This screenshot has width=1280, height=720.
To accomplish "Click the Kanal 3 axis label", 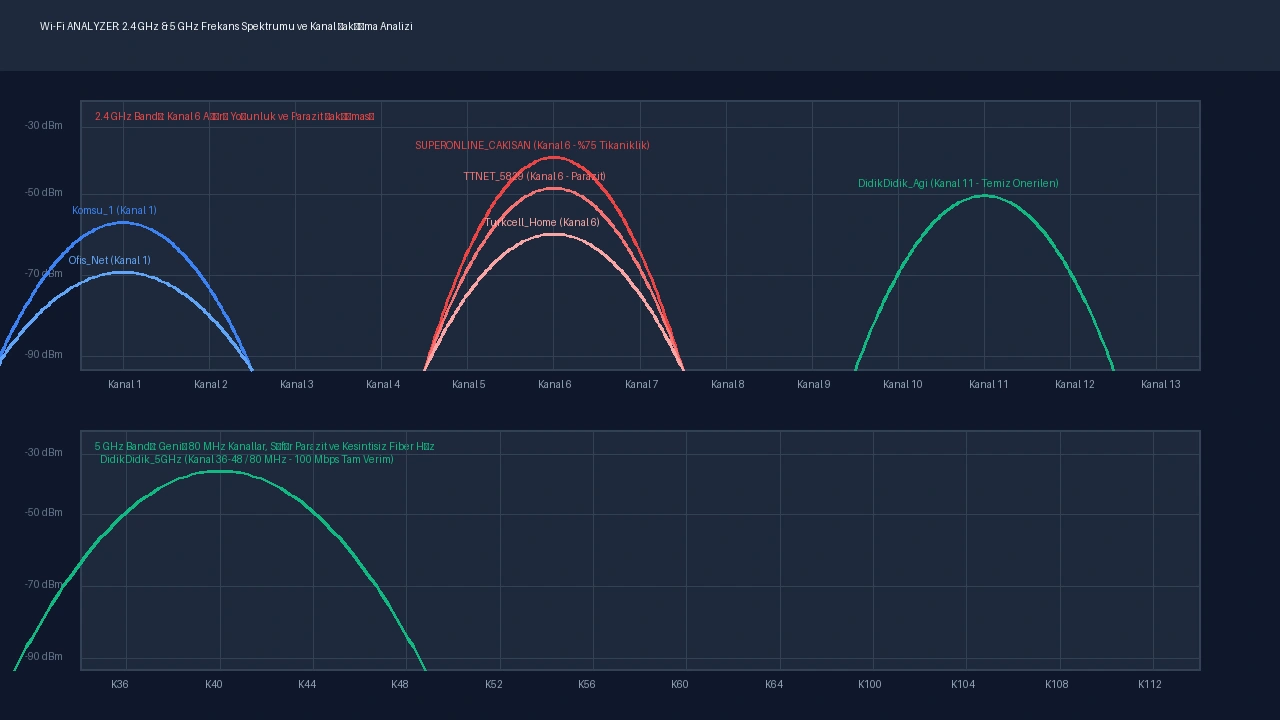I will click(x=297, y=384).
